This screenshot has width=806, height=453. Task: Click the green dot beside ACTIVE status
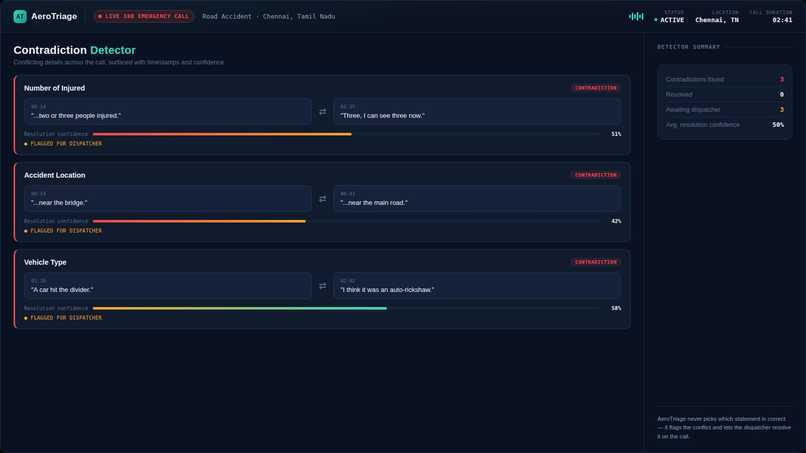656,20
